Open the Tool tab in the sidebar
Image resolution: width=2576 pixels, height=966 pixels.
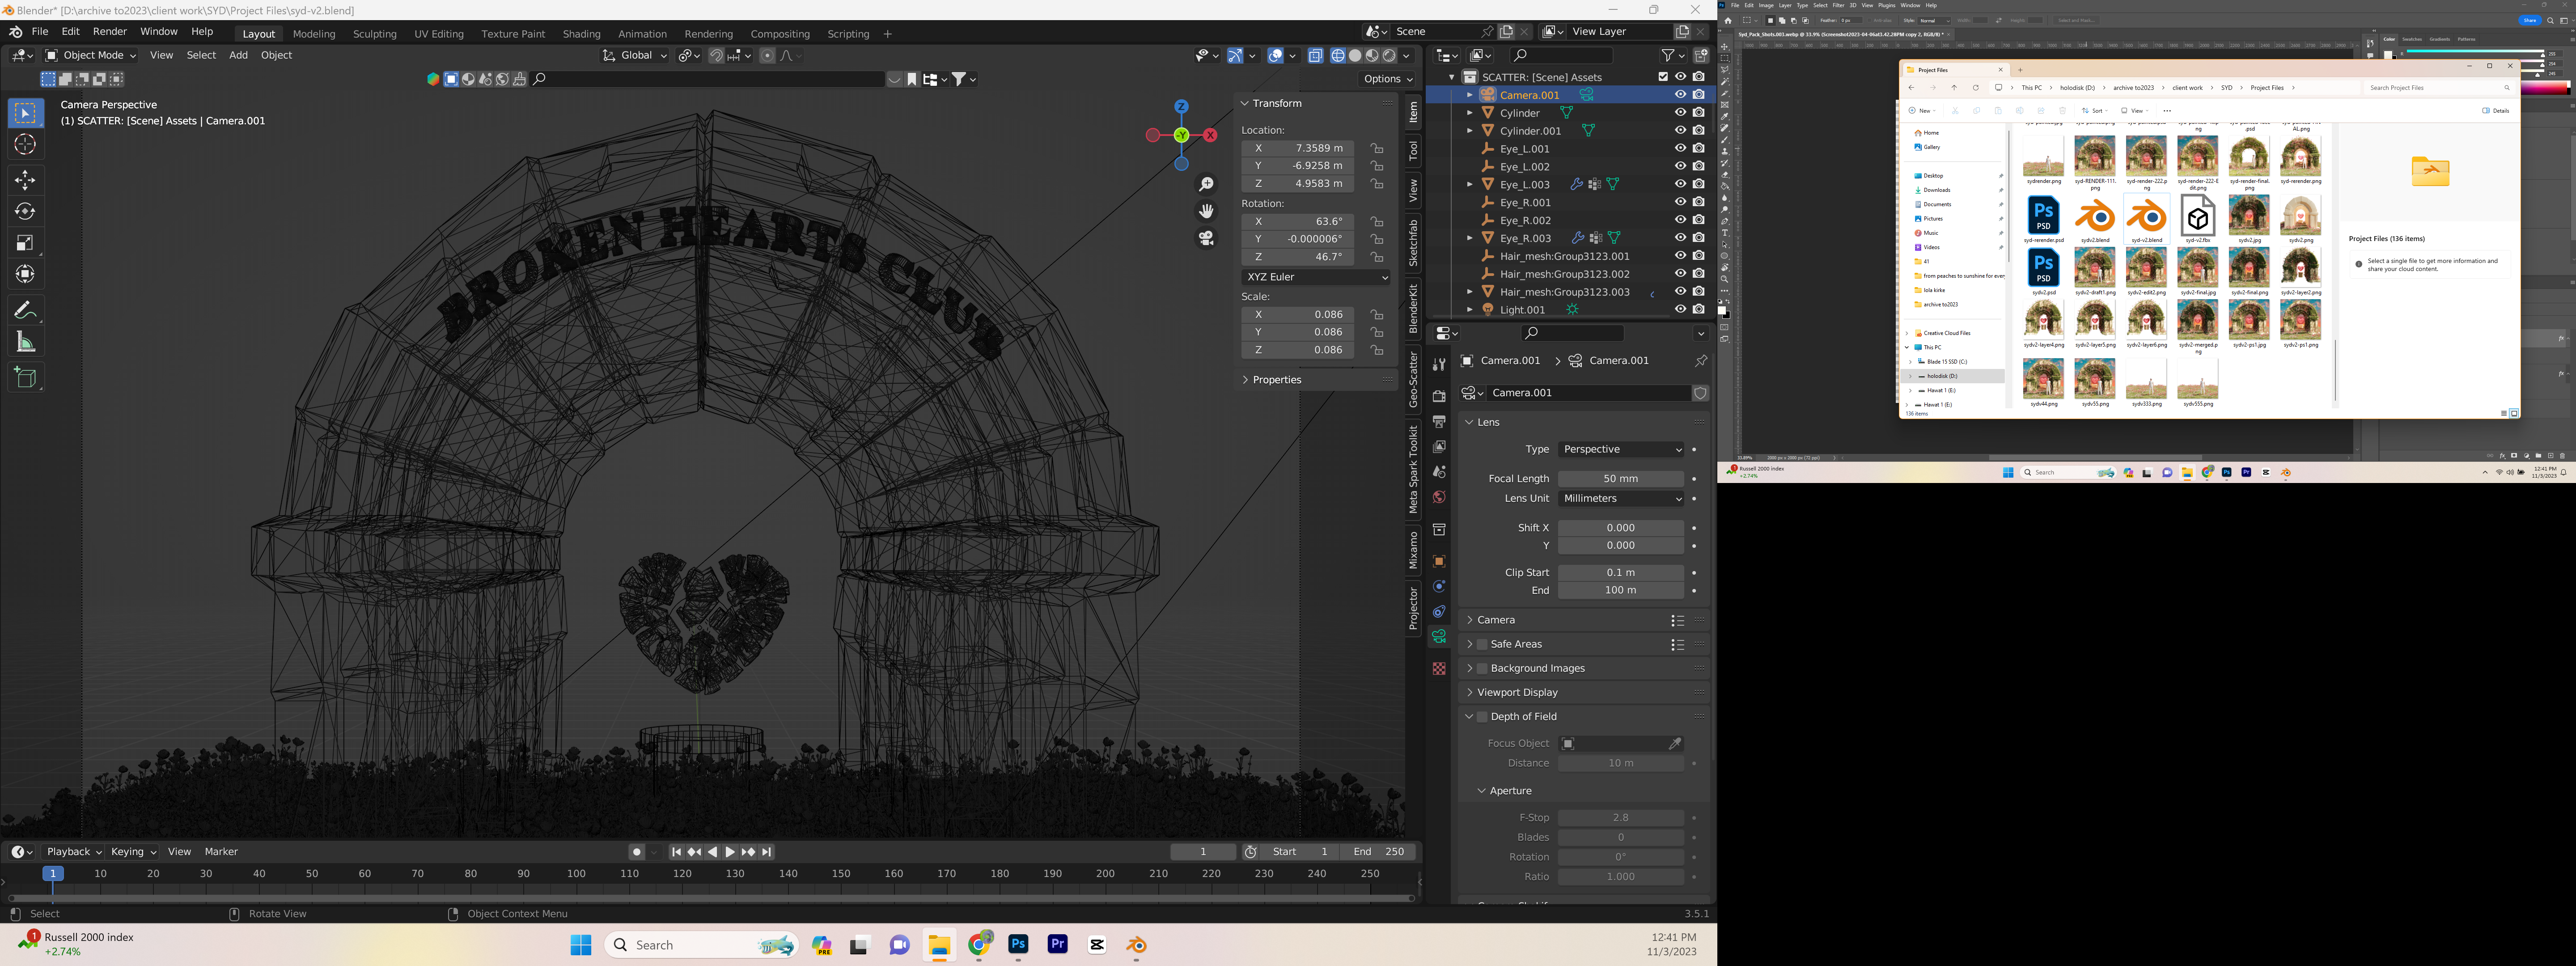coord(1413,151)
